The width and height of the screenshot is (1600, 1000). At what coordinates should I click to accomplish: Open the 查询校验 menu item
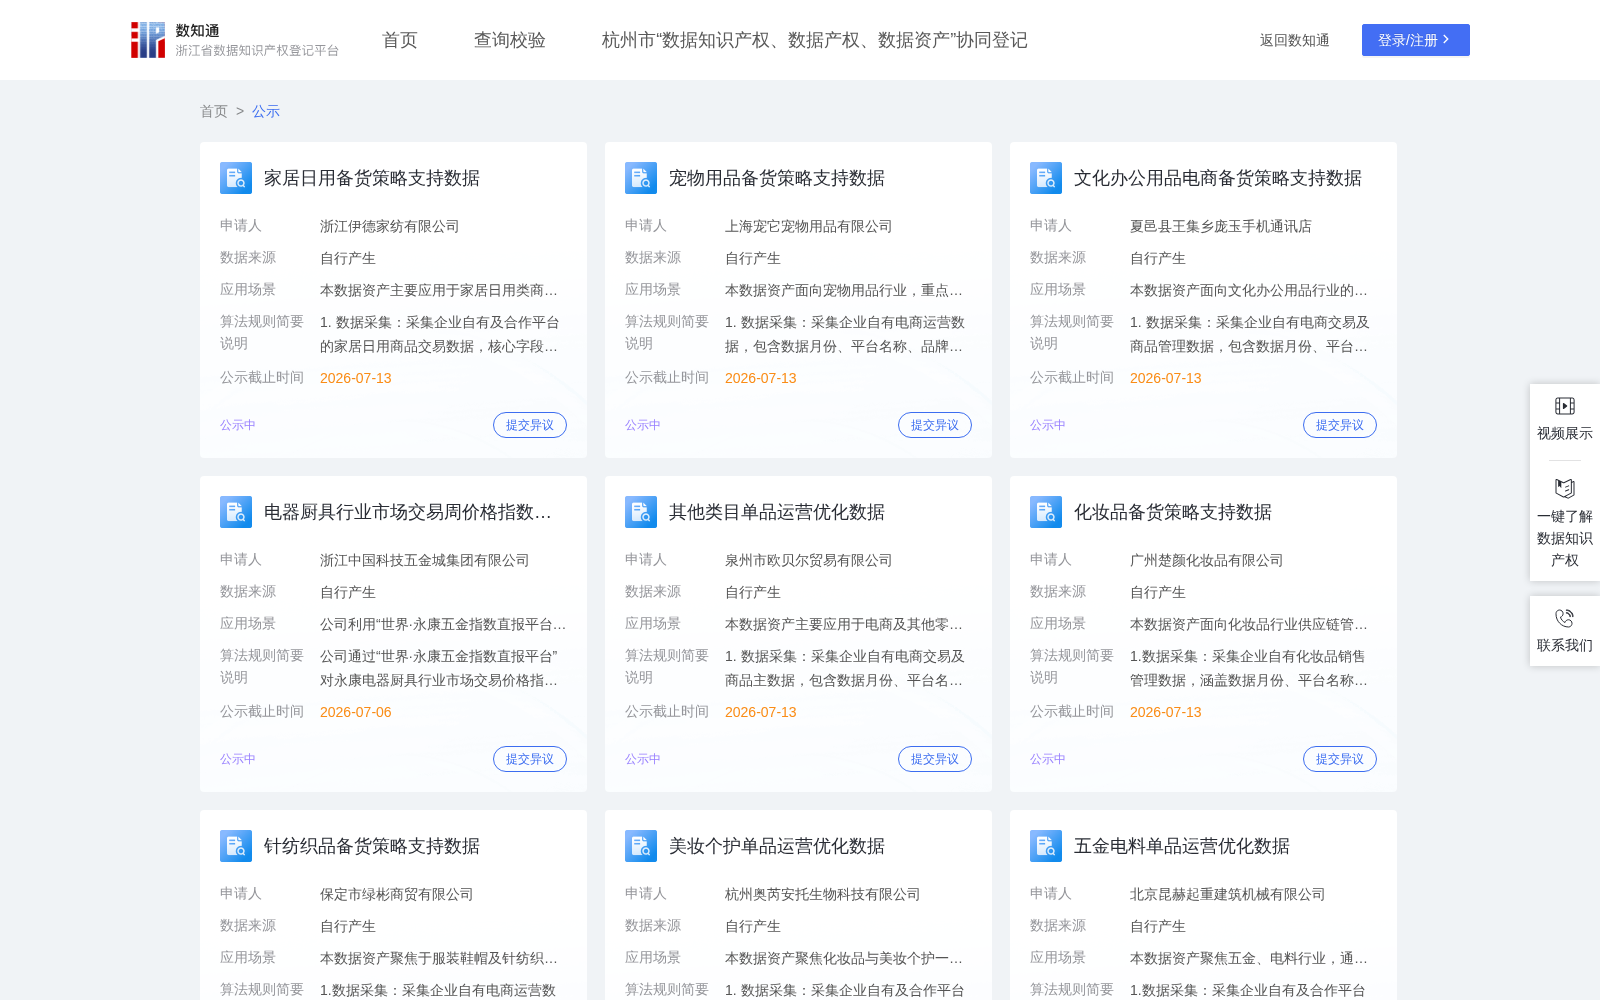pyautogui.click(x=510, y=40)
